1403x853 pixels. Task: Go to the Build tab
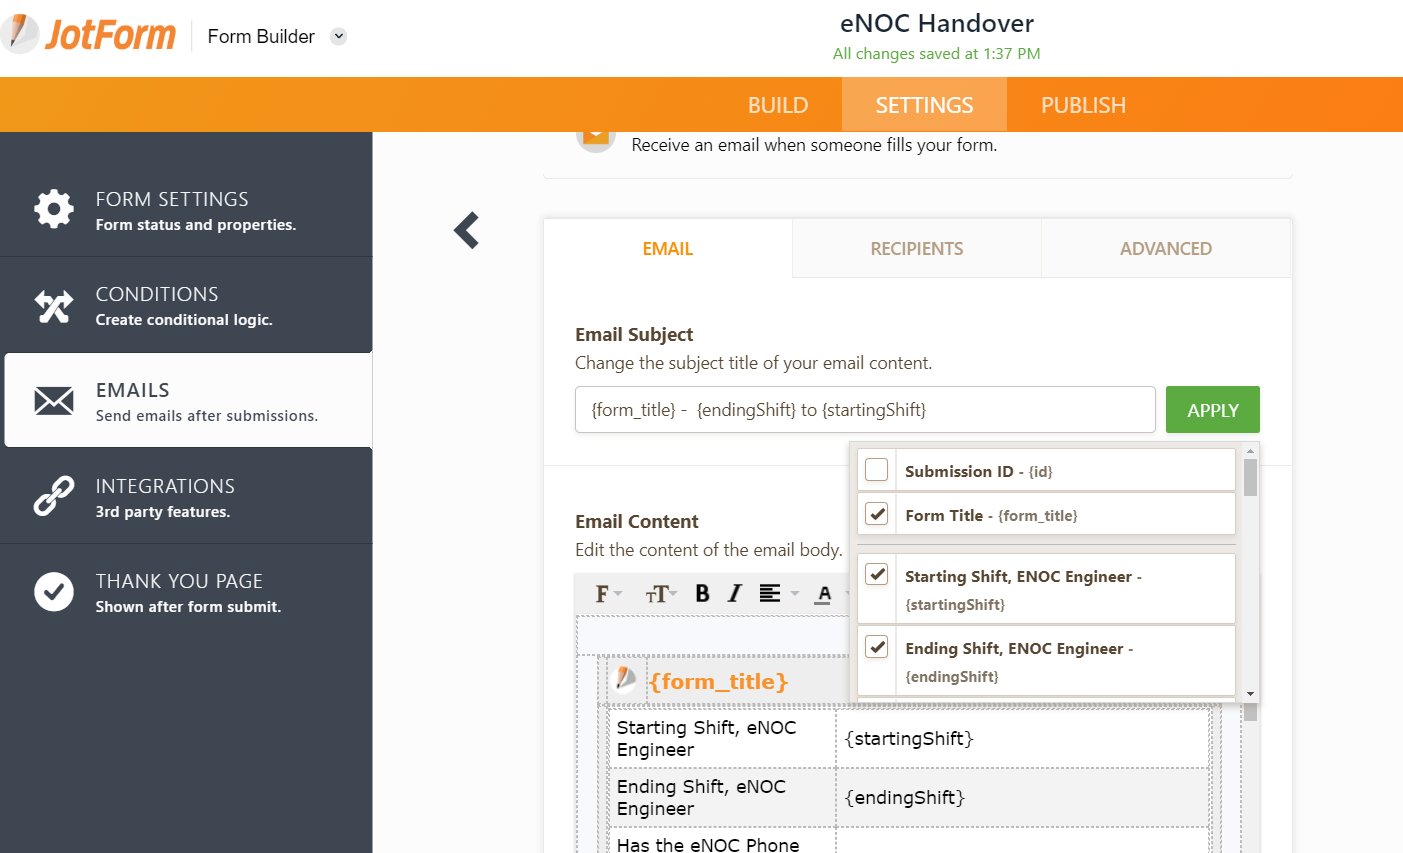777,105
